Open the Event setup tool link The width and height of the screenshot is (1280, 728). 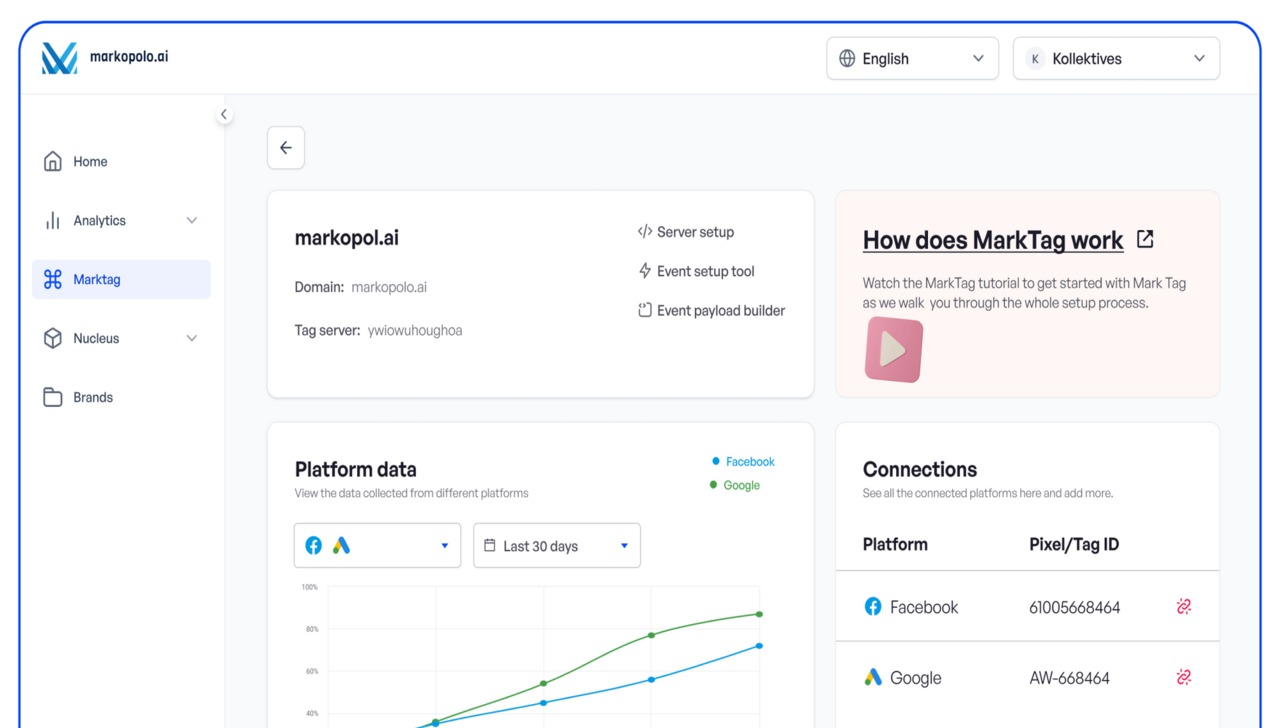tap(696, 271)
